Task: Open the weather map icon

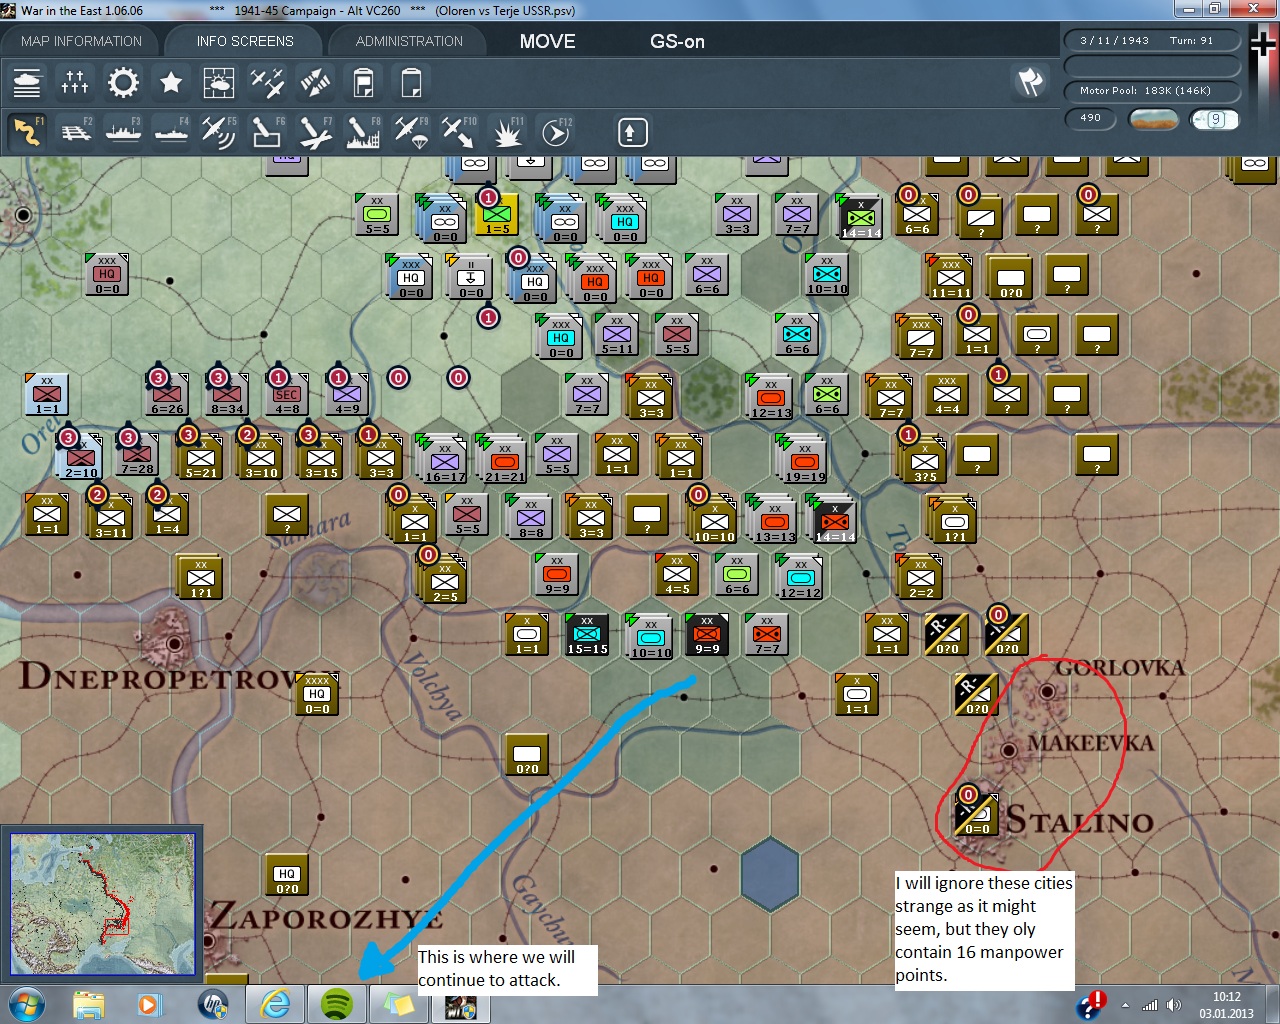Action: pos(219,82)
